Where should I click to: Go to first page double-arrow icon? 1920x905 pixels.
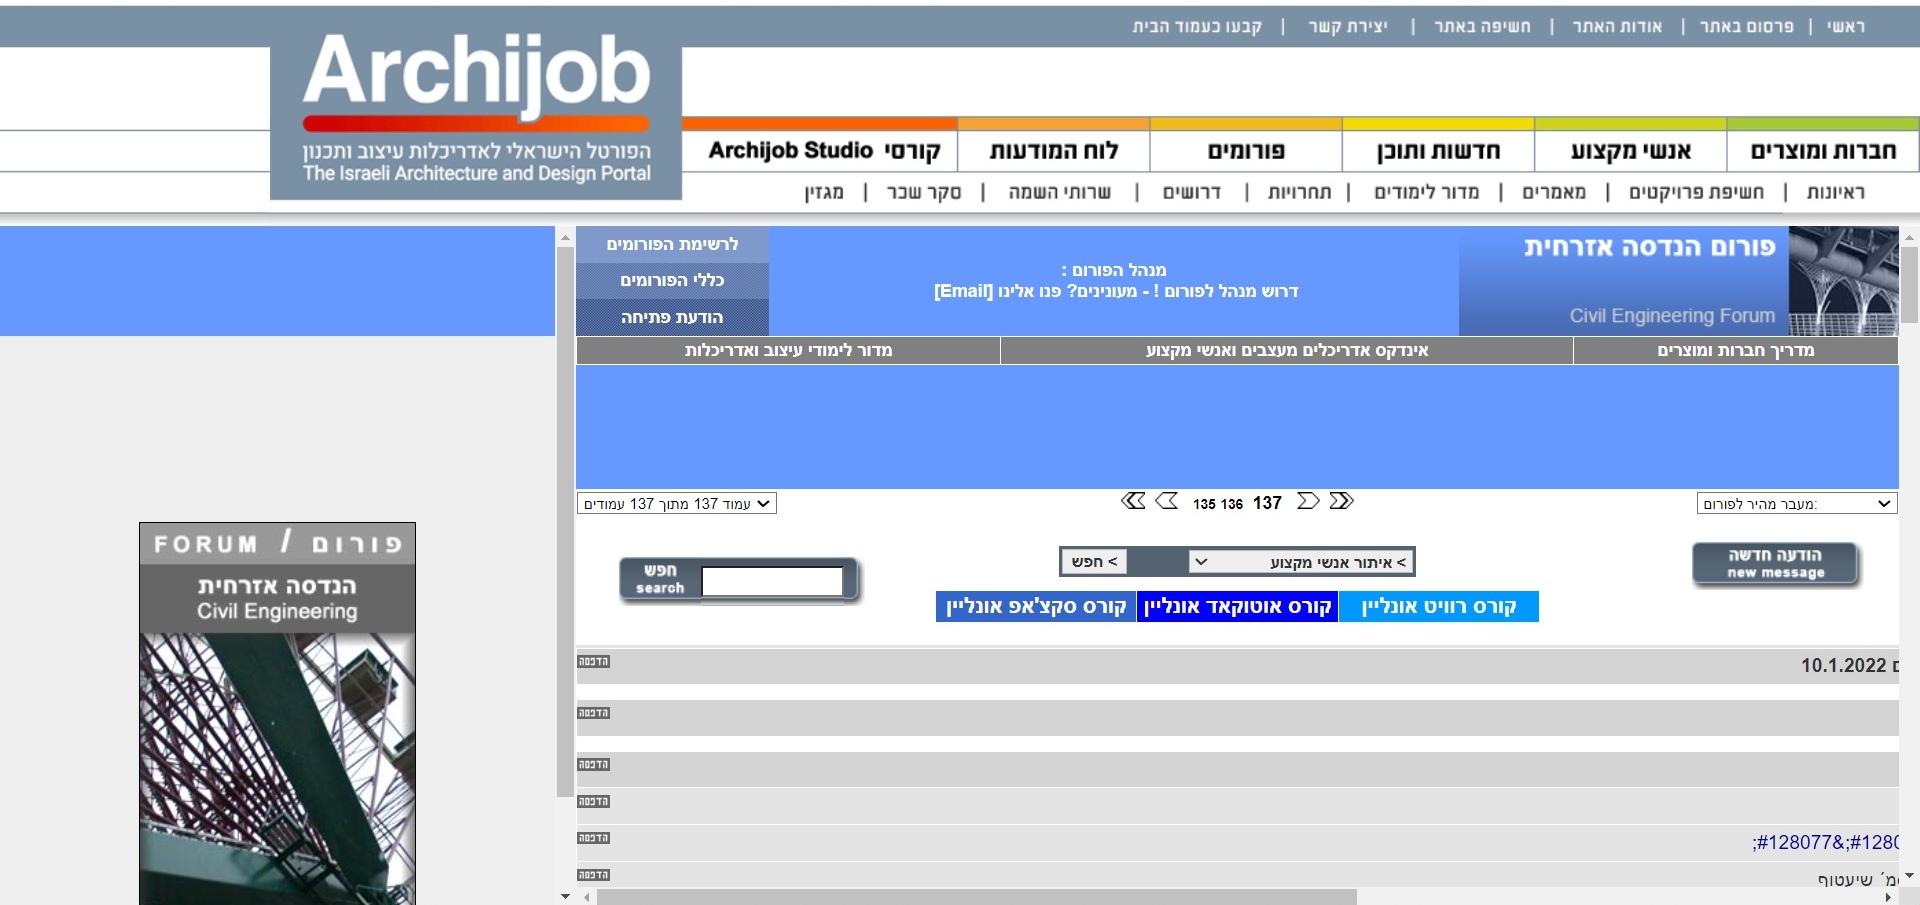(x=1133, y=501)
